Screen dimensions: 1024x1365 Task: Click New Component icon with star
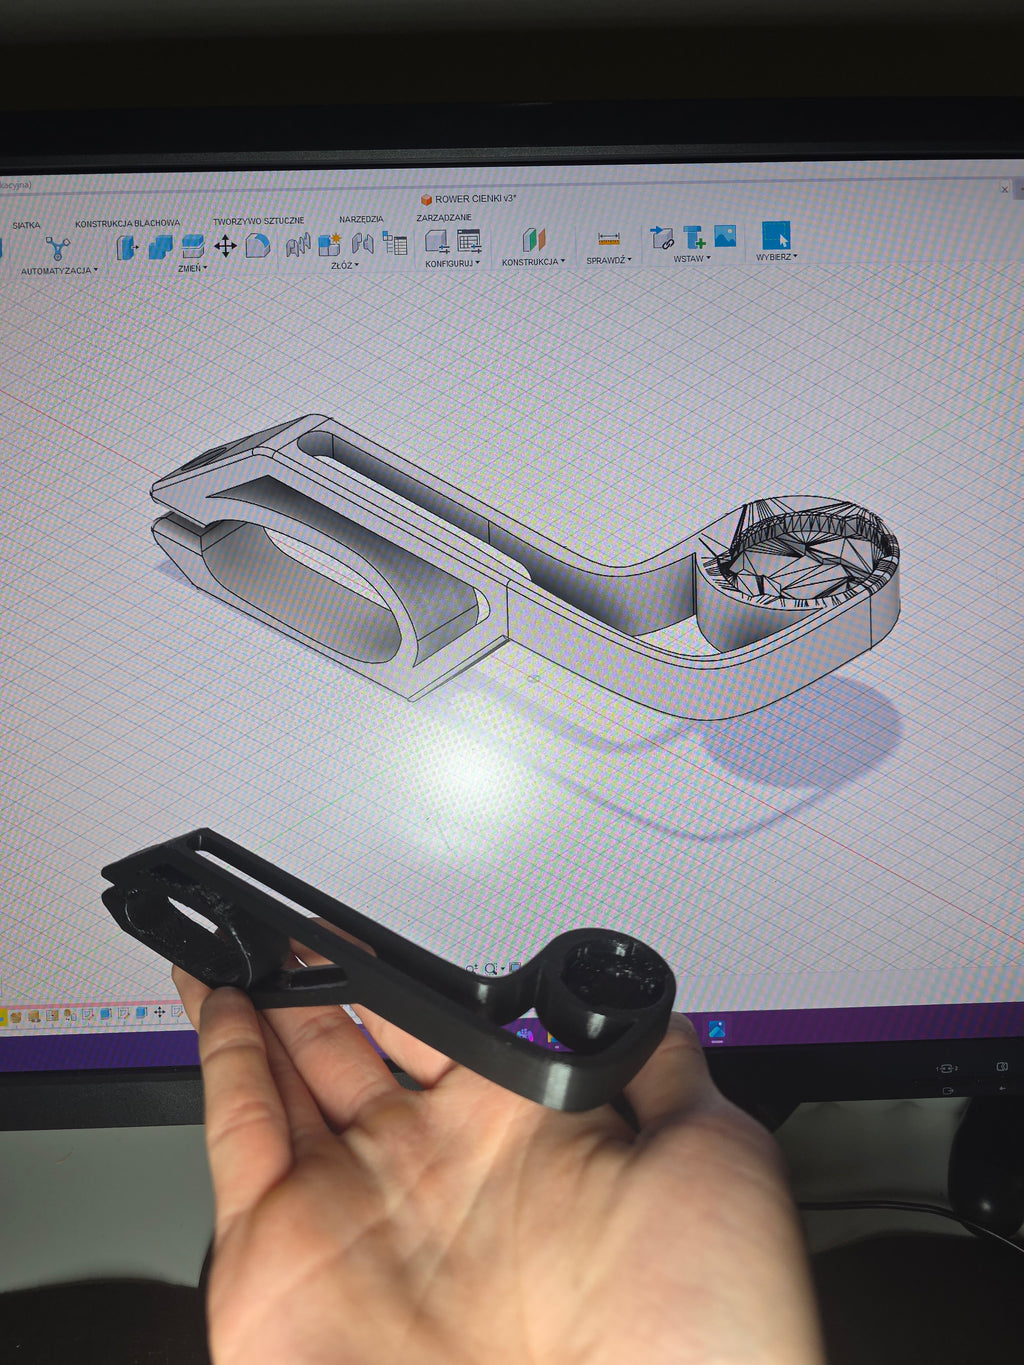(x=329, y=244)
